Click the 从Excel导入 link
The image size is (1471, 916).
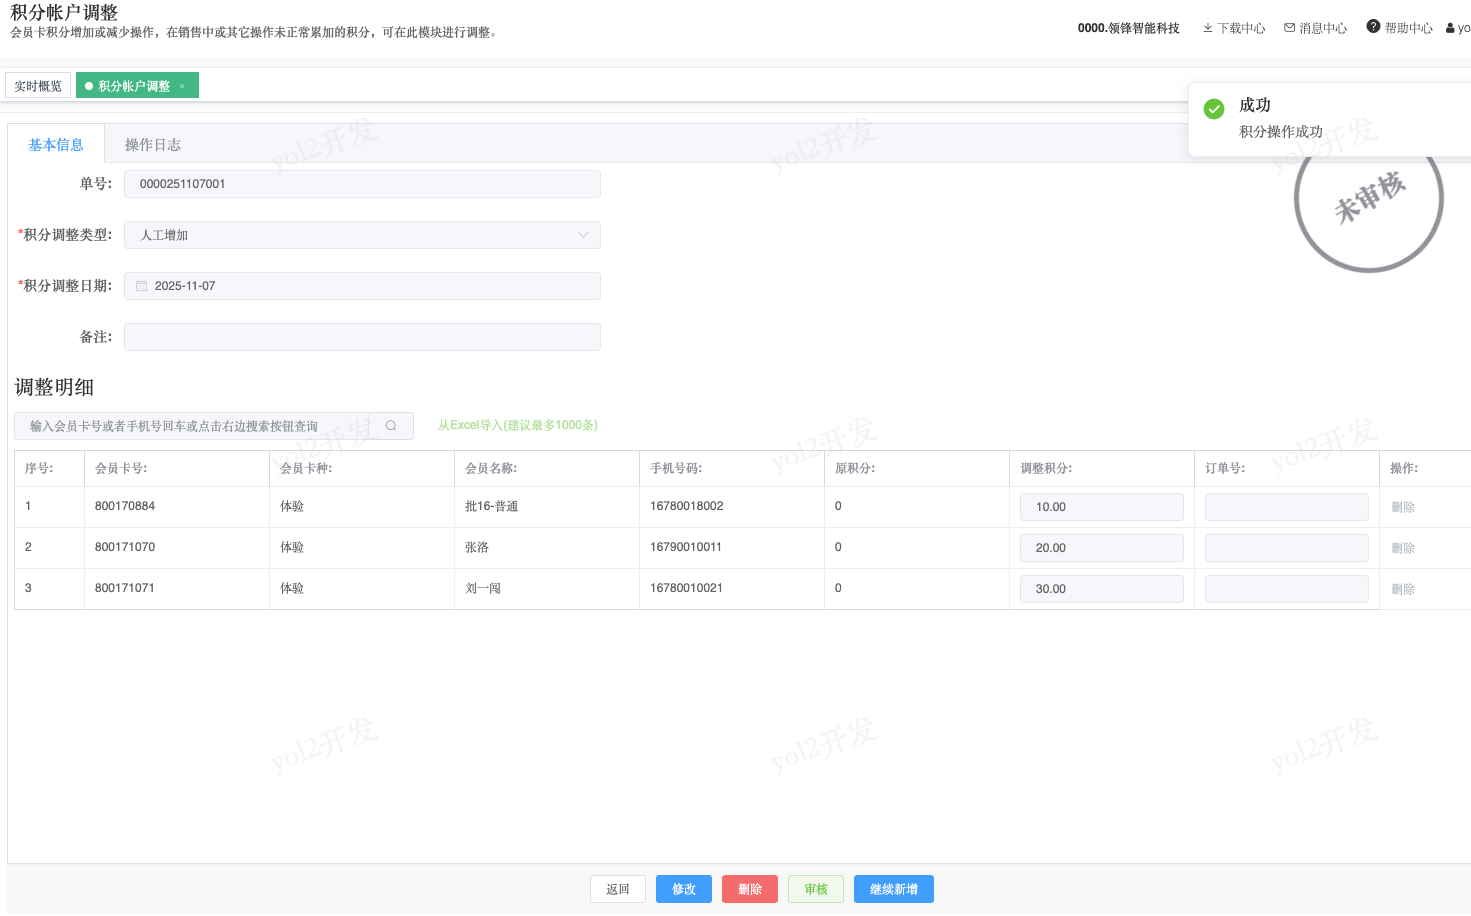(518, 425)
